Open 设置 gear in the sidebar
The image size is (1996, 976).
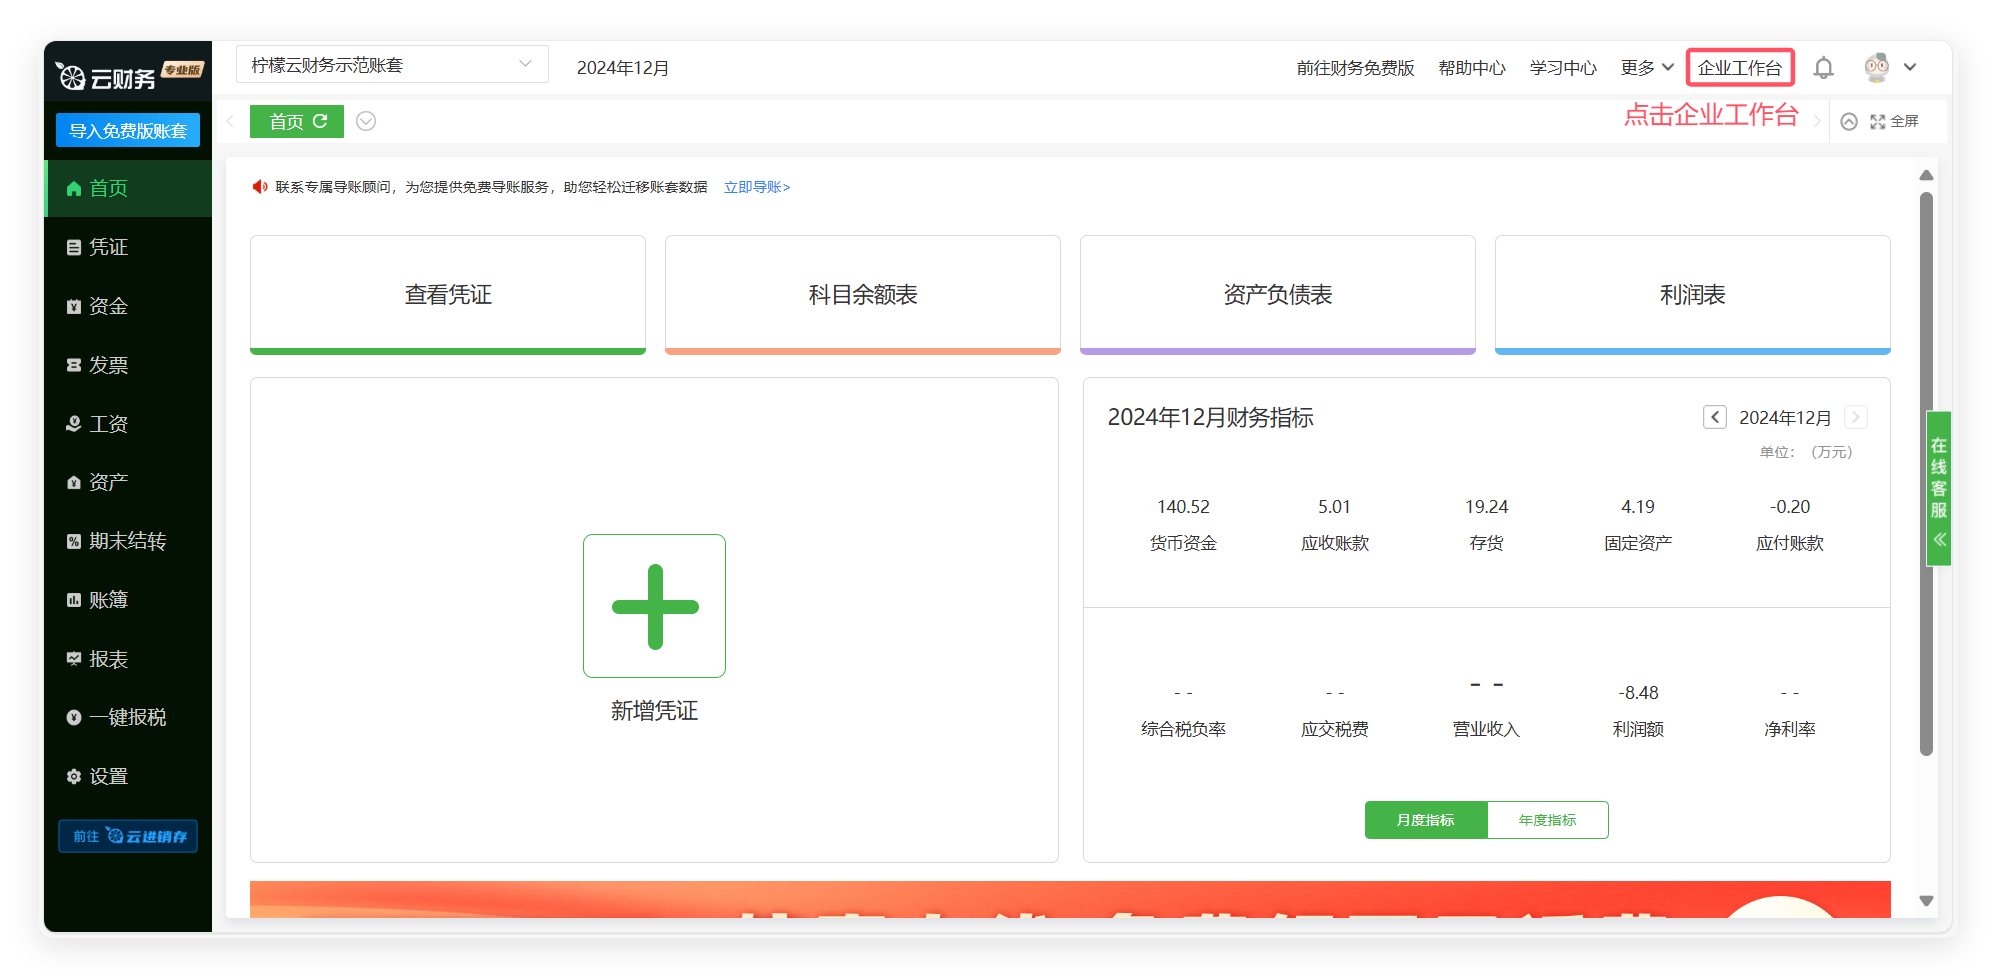108,776
